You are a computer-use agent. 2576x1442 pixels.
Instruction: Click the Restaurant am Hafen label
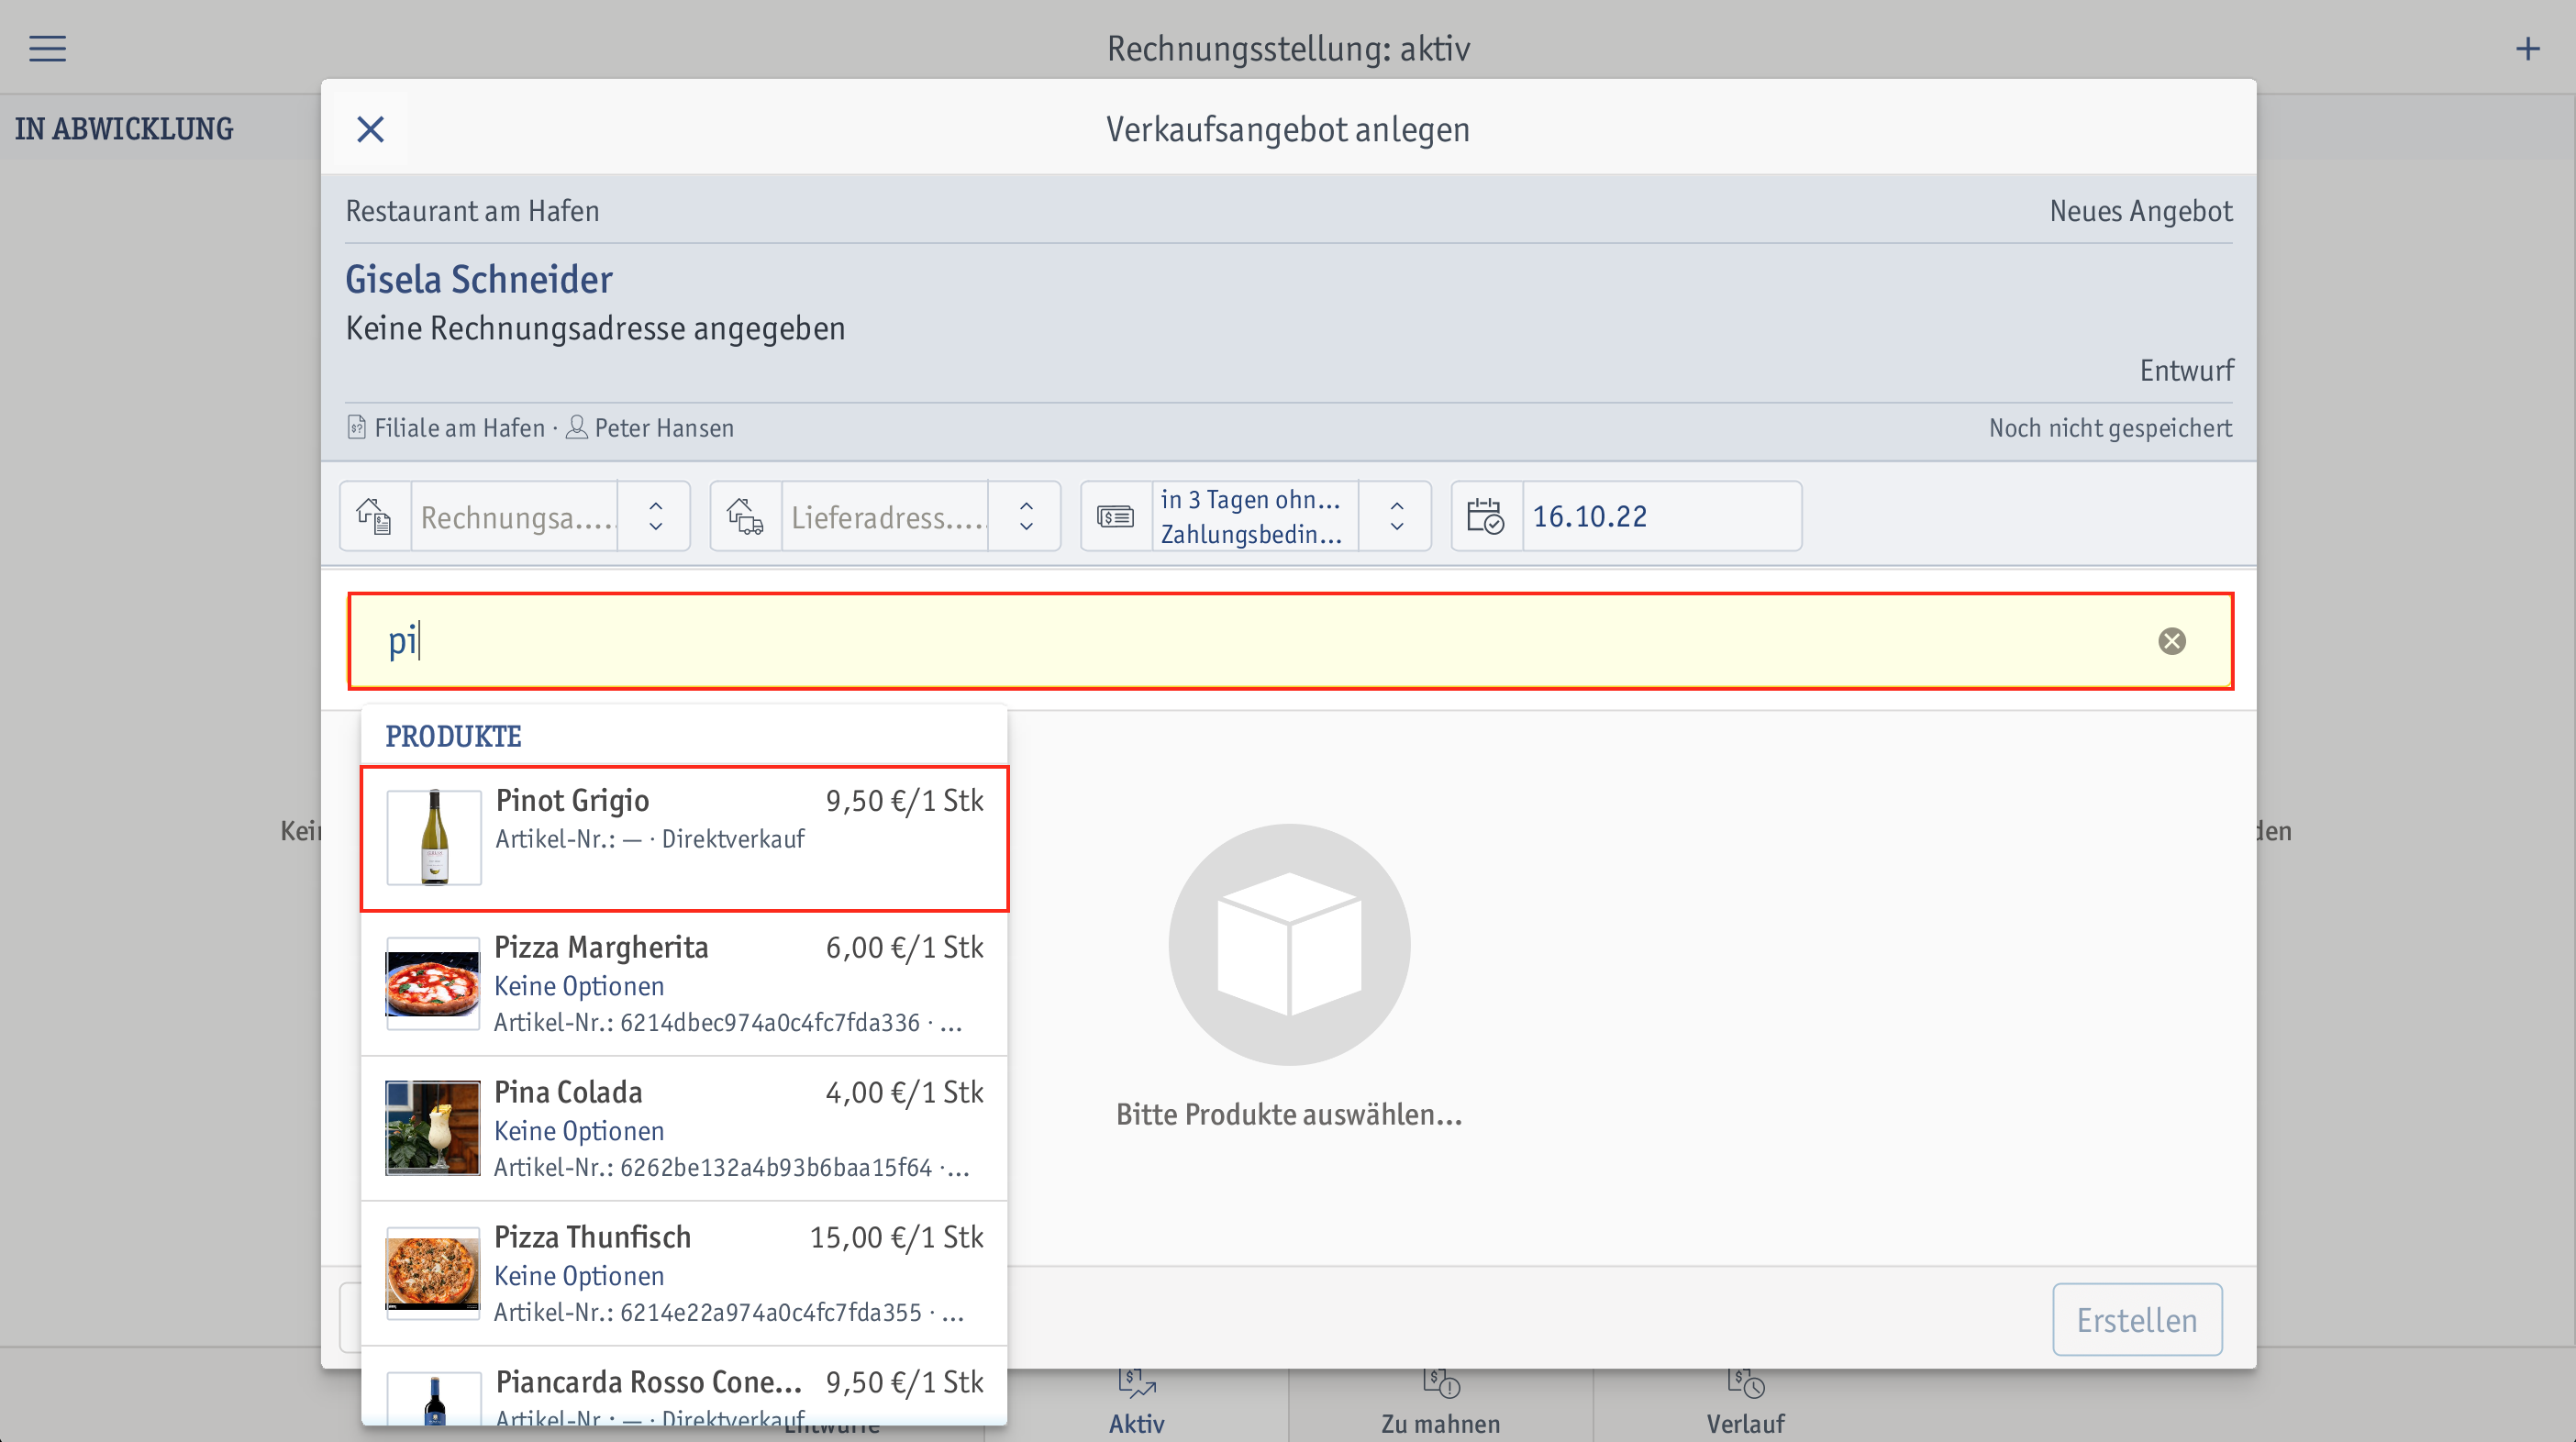(x=472, y=211)
